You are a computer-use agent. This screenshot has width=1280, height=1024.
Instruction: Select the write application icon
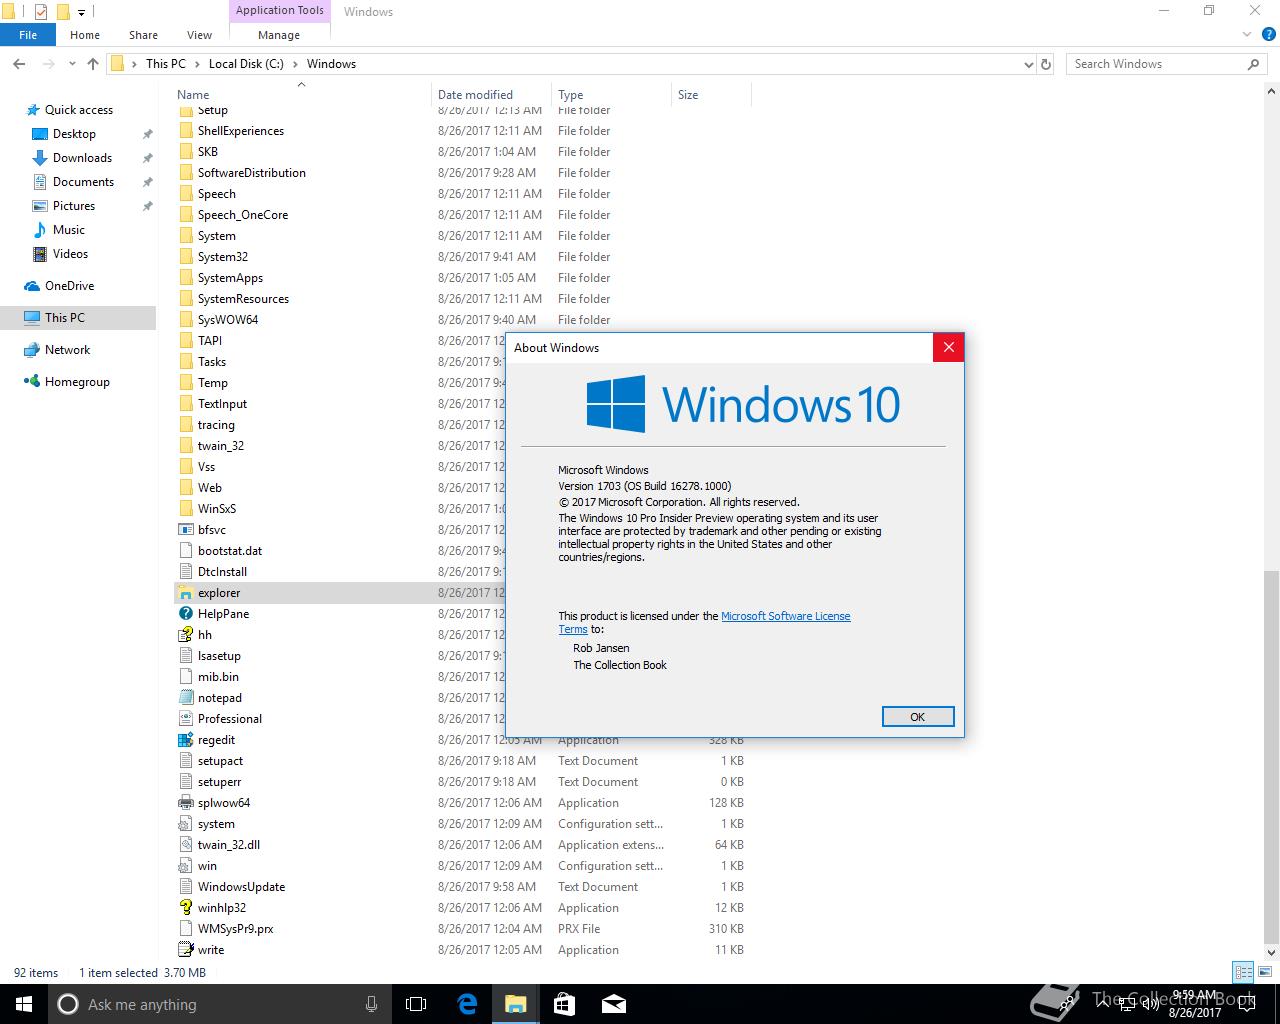185,950
